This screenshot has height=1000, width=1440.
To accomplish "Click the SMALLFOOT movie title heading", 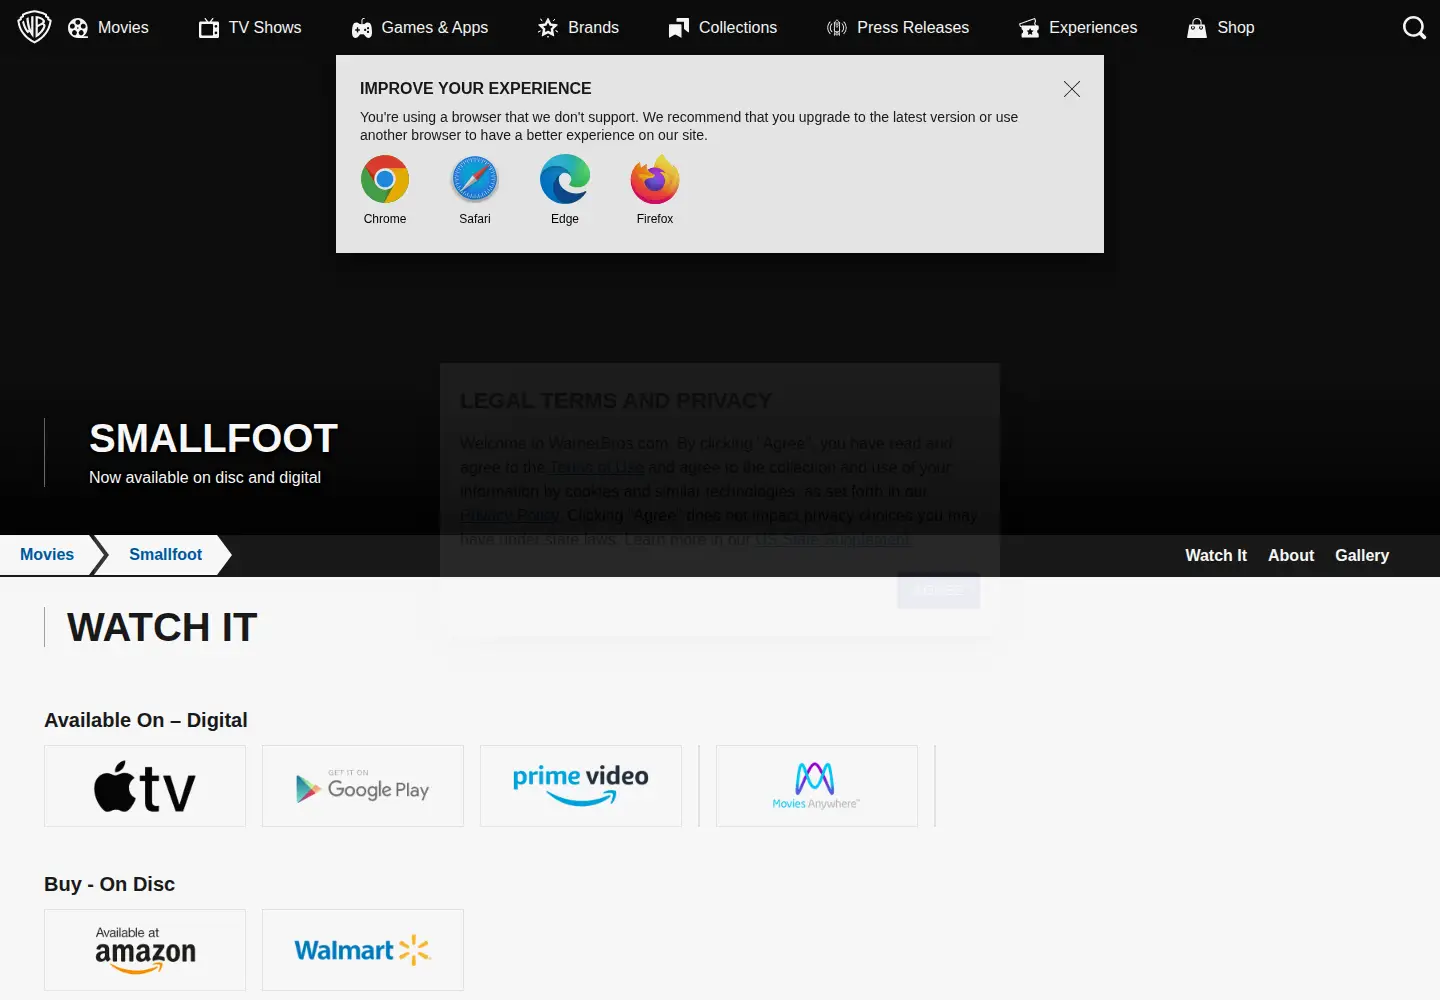I will tap(213, 438).
